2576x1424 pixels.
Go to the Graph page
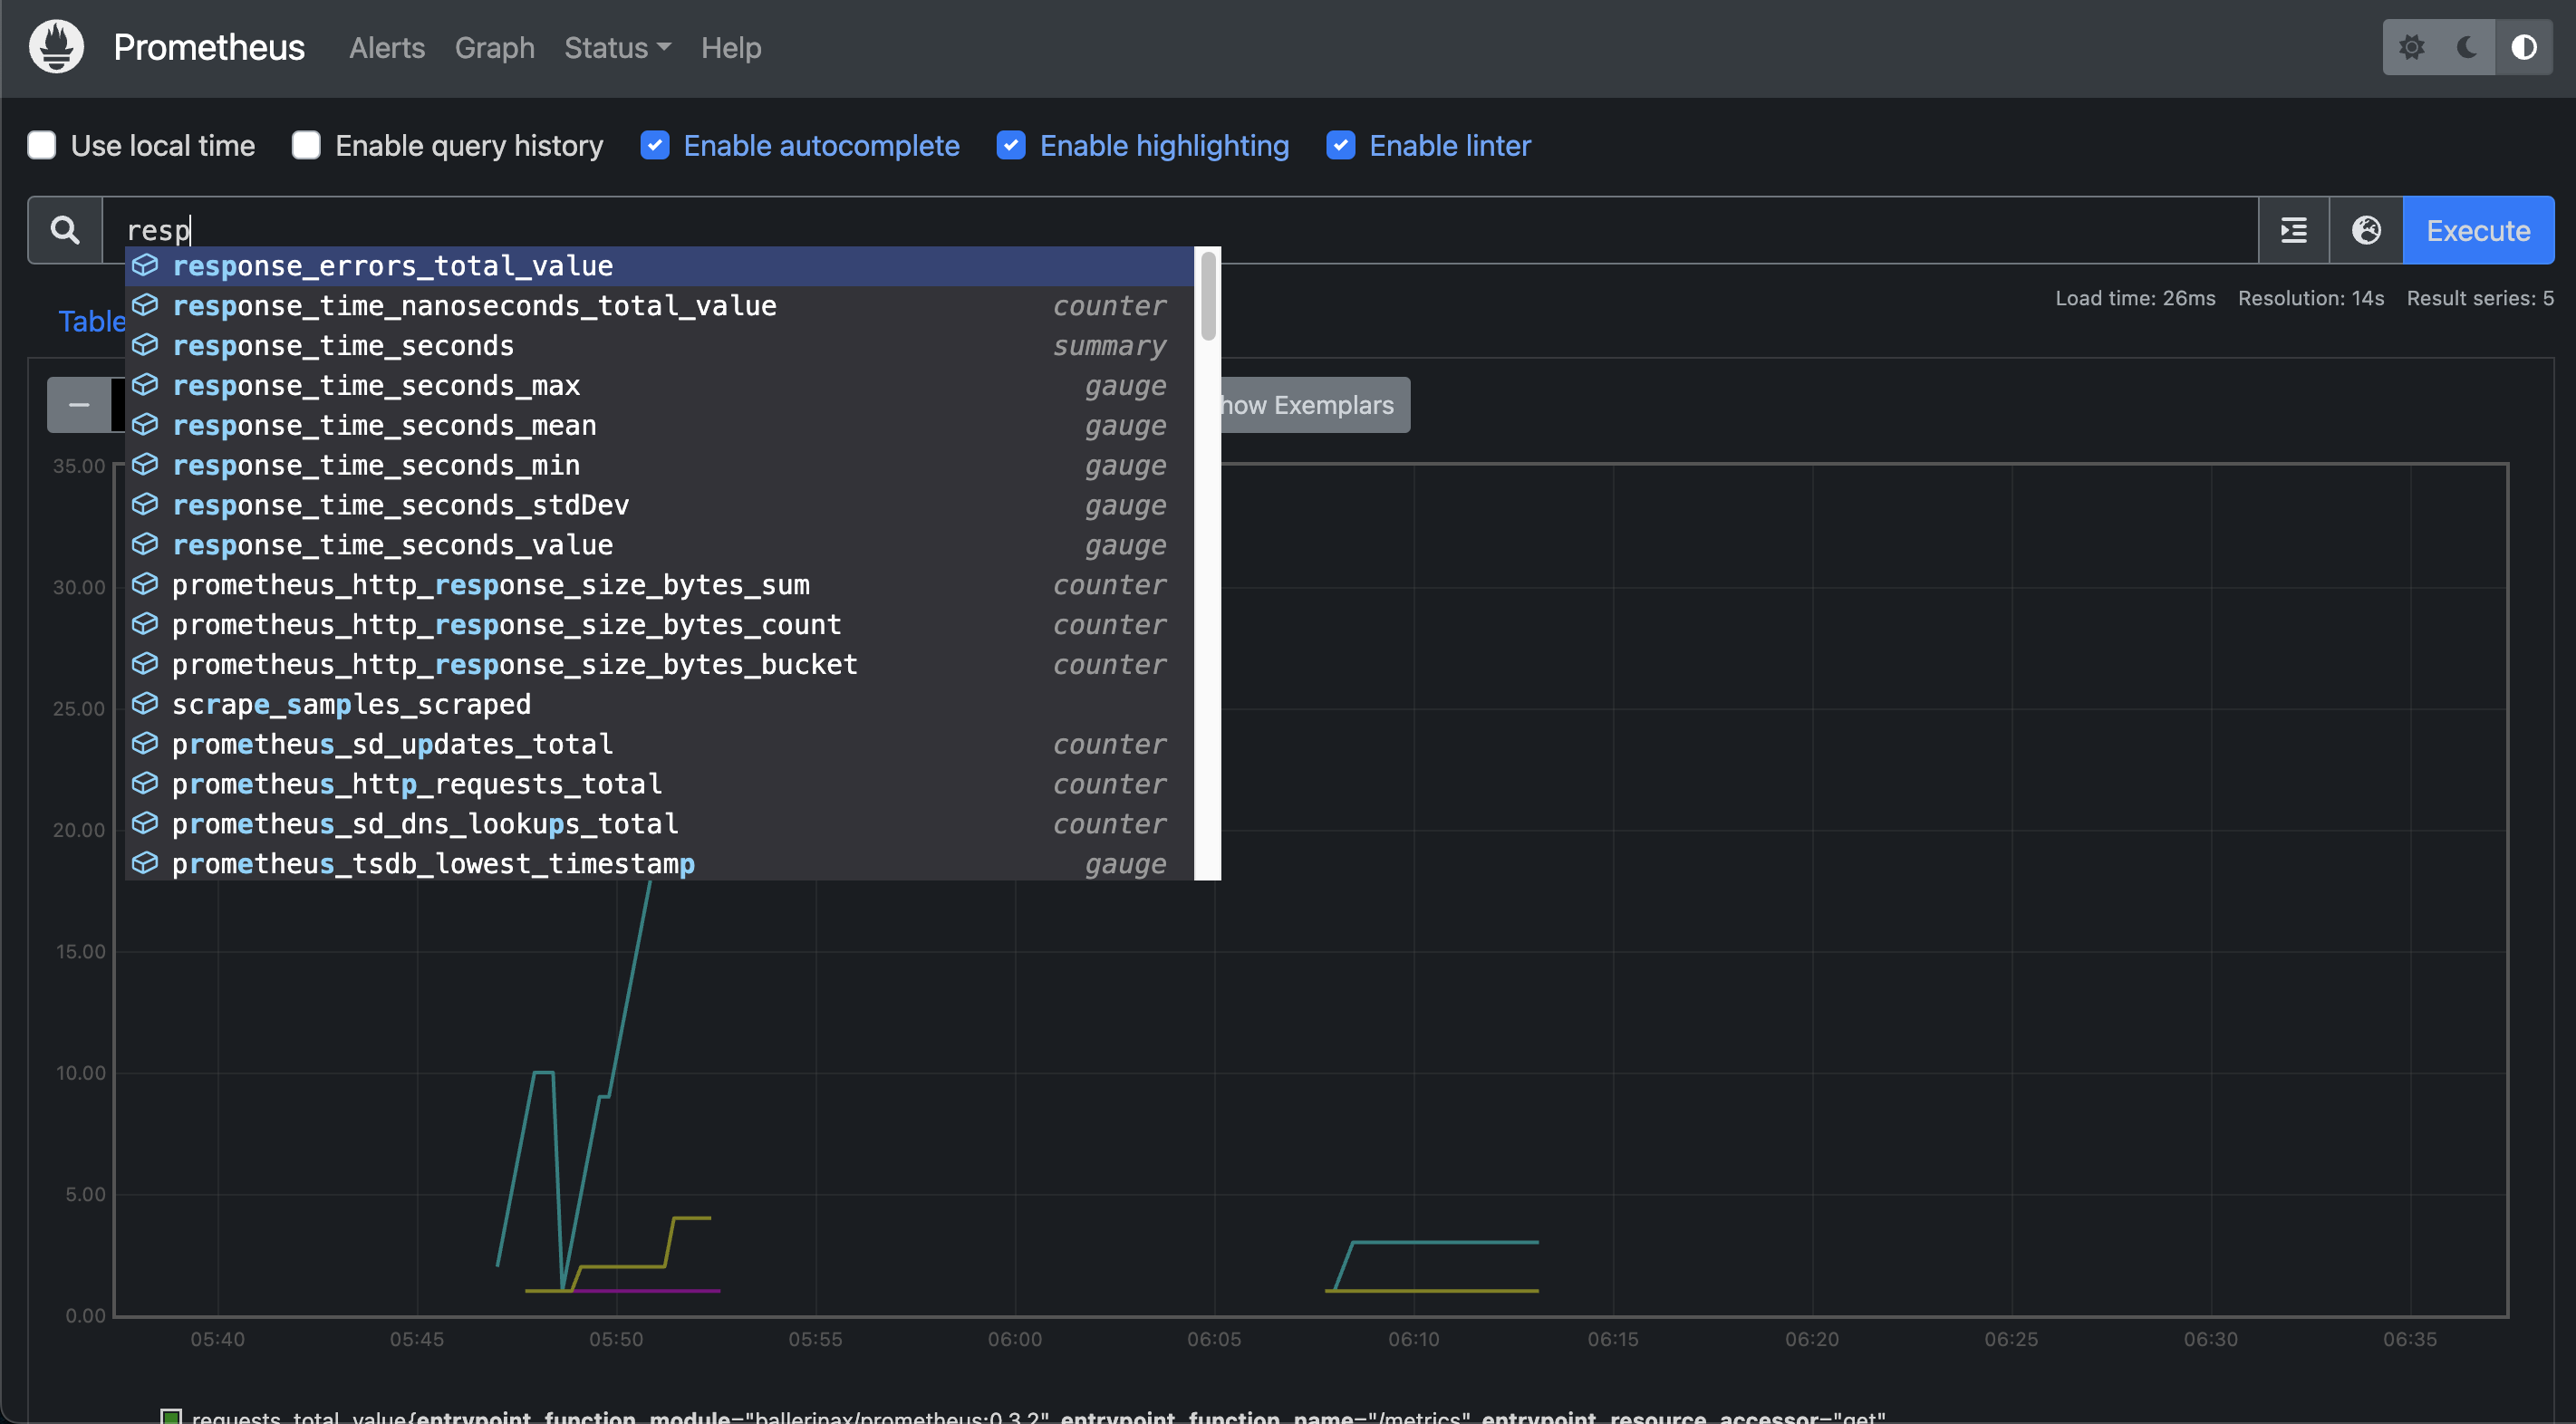tap(495, 47)
